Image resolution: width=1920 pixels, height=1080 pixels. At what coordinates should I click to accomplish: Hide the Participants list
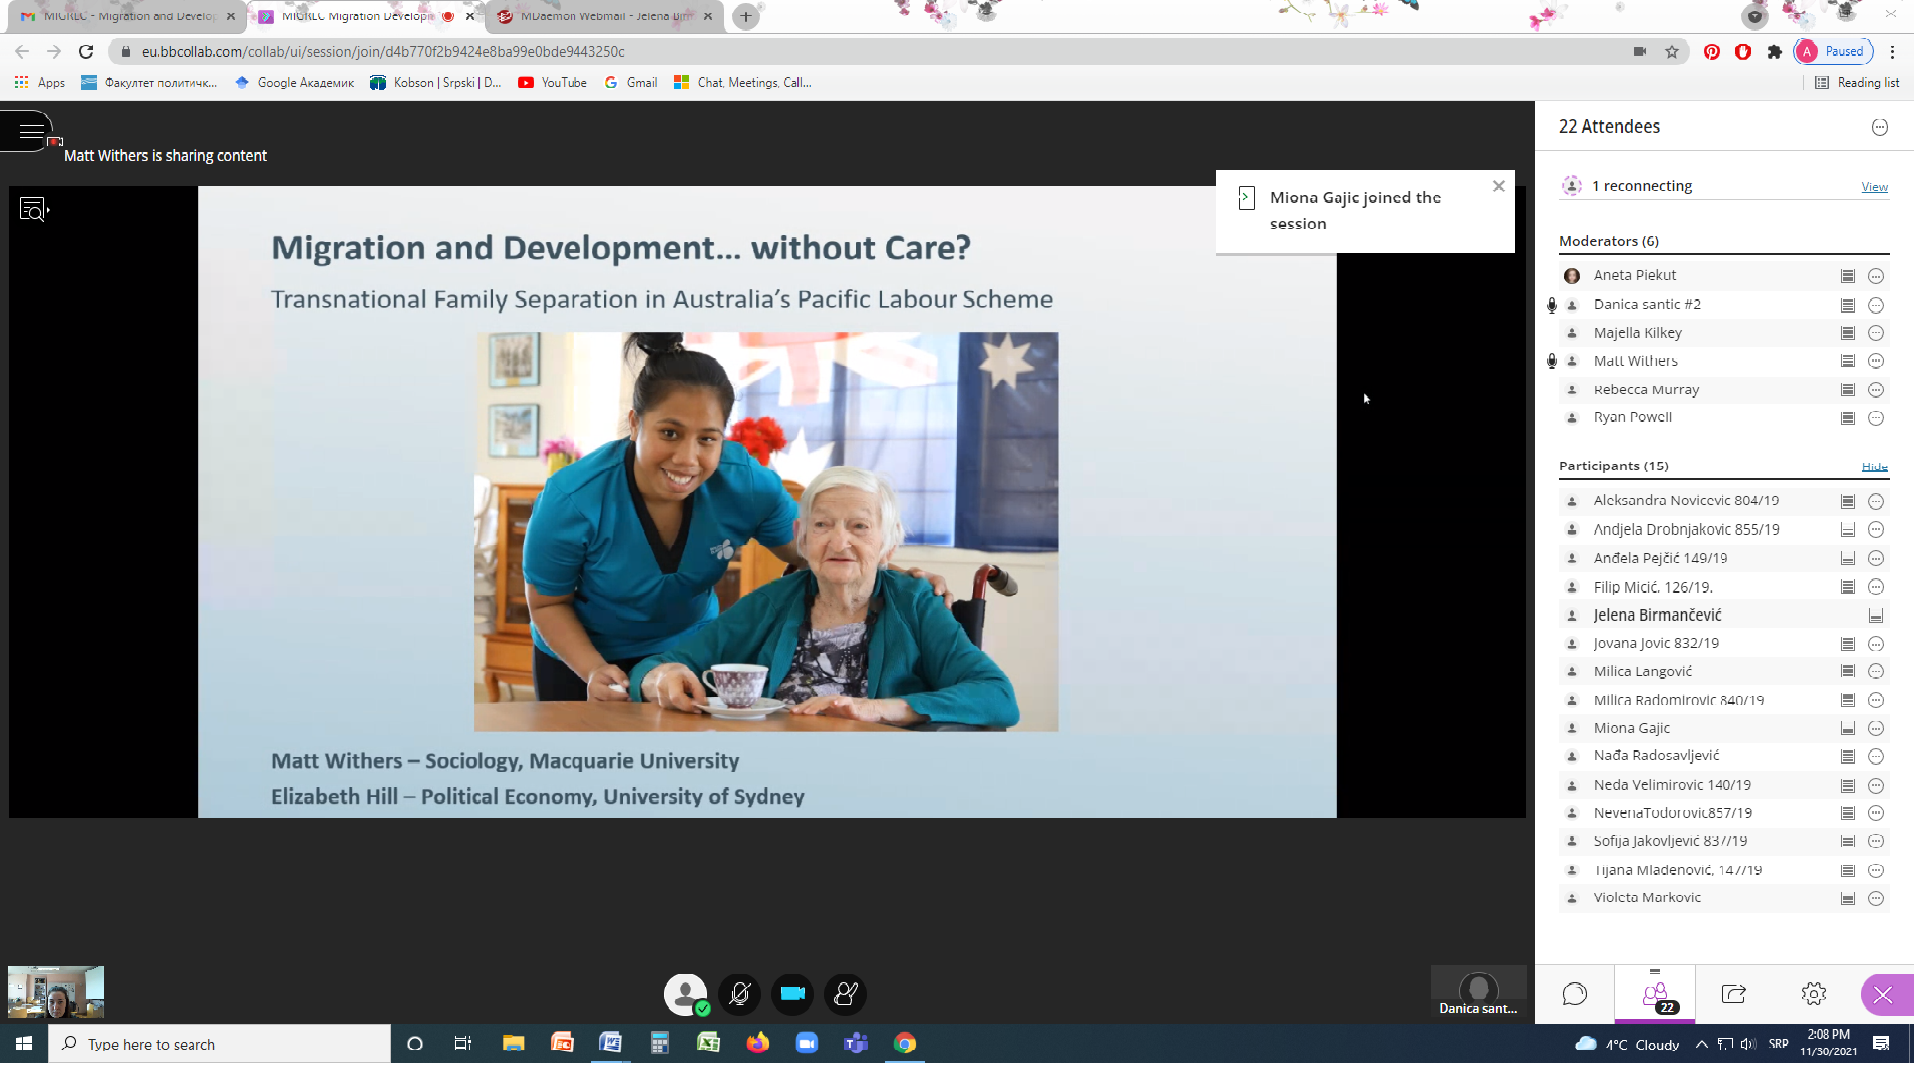tap(1874, 467)
